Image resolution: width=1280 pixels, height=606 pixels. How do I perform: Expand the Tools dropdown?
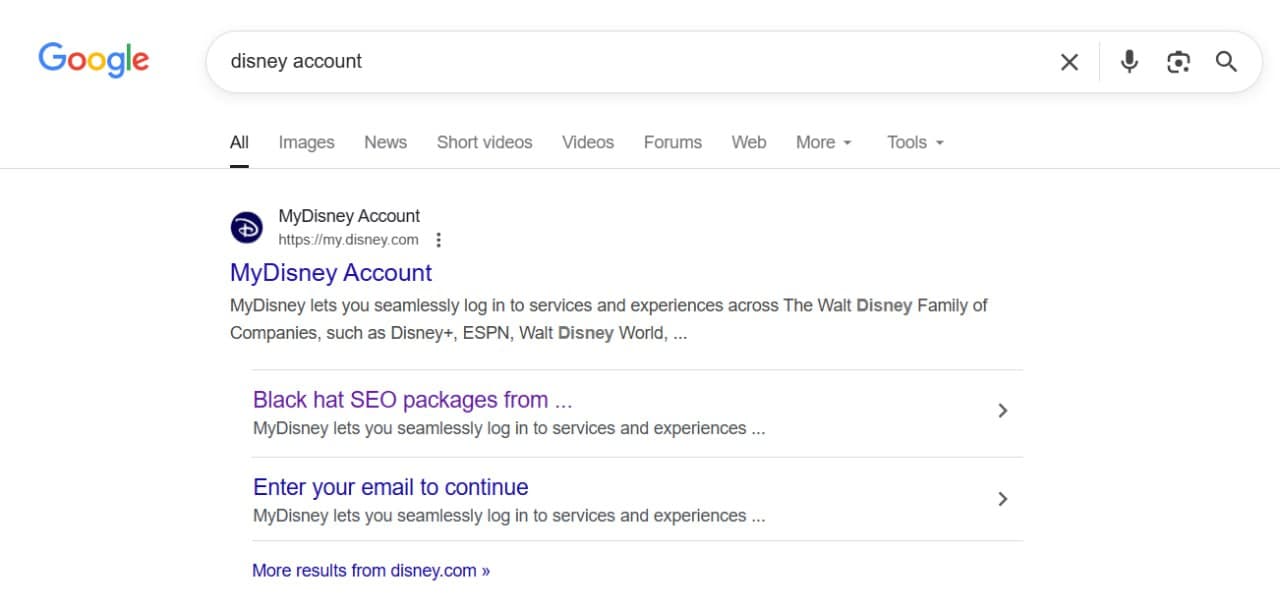pyautogui.click(x=916, y=142)
